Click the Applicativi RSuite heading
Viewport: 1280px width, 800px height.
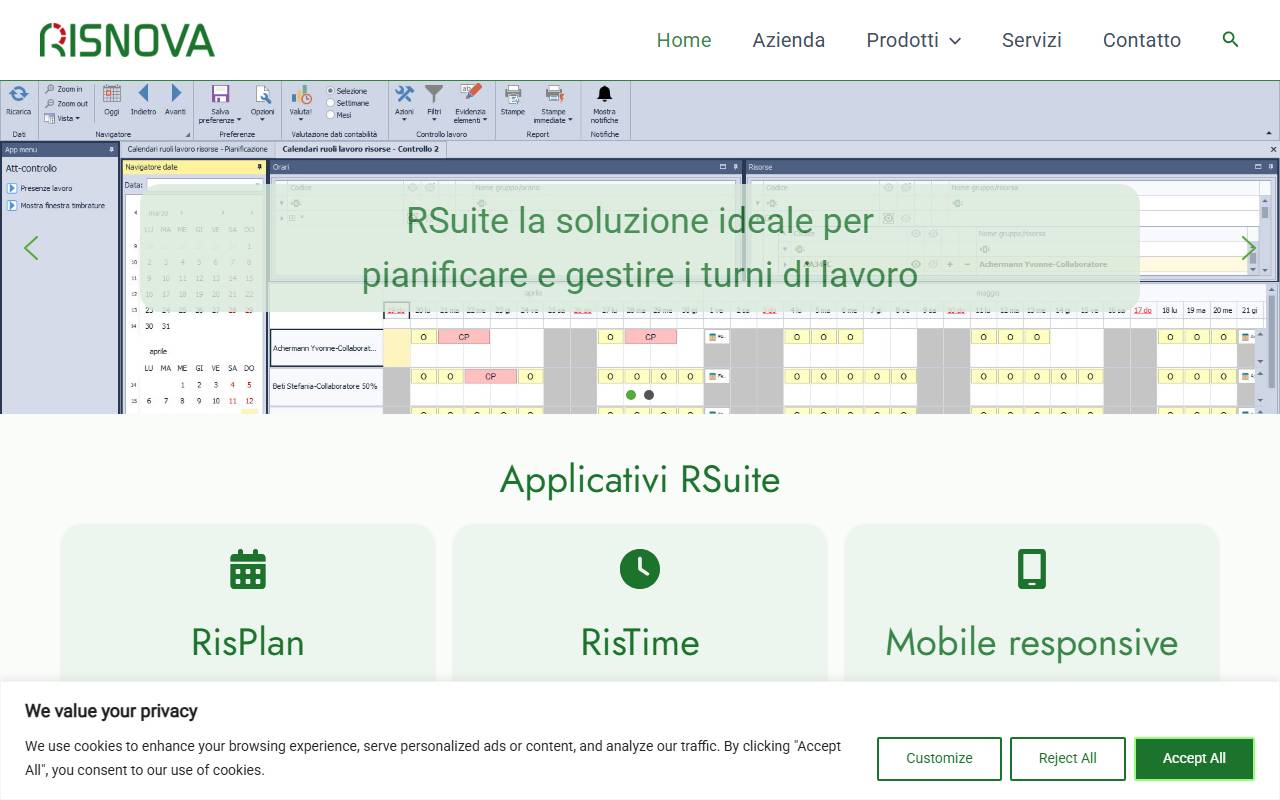(x=640, y=479)
